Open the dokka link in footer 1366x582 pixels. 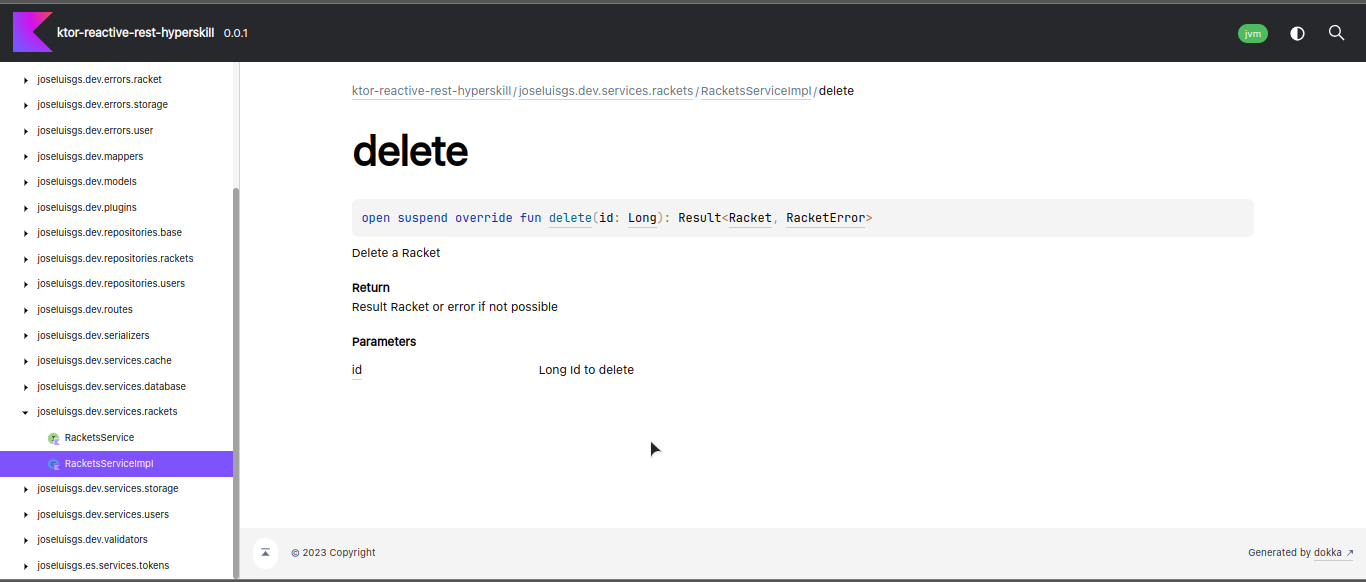(1327, 553)
